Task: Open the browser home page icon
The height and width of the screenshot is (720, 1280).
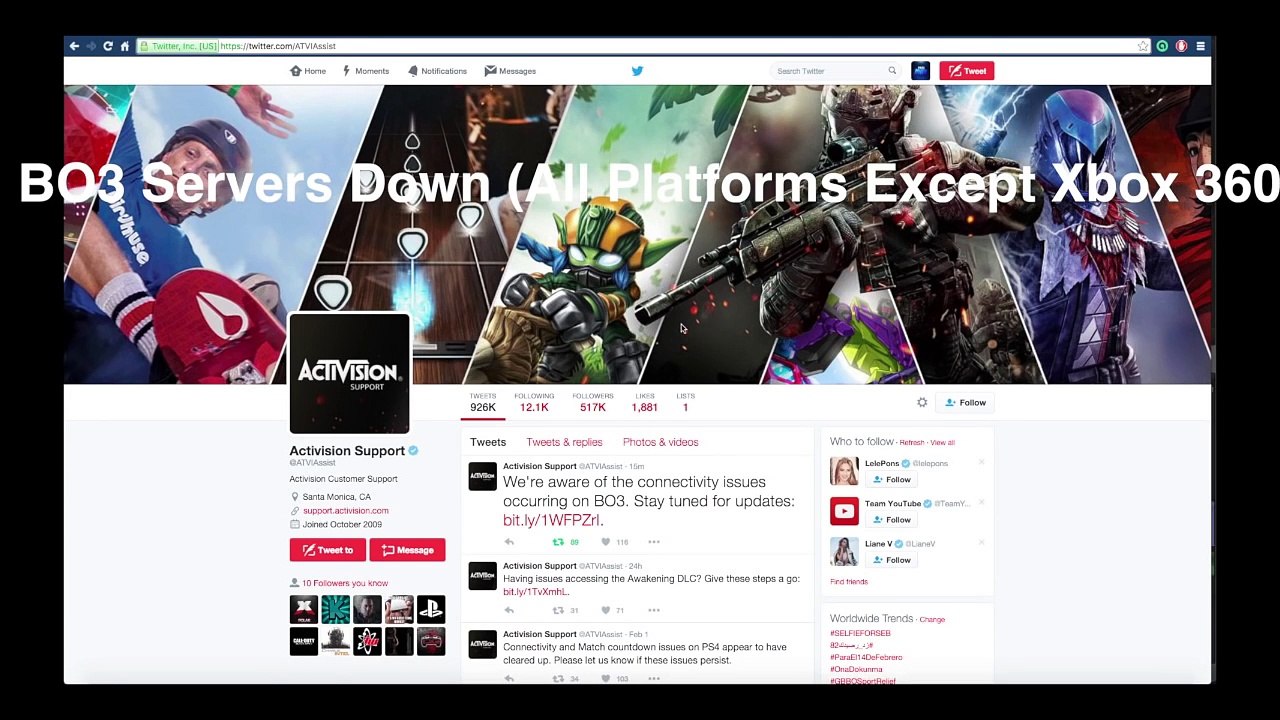Action: point(125,46)
